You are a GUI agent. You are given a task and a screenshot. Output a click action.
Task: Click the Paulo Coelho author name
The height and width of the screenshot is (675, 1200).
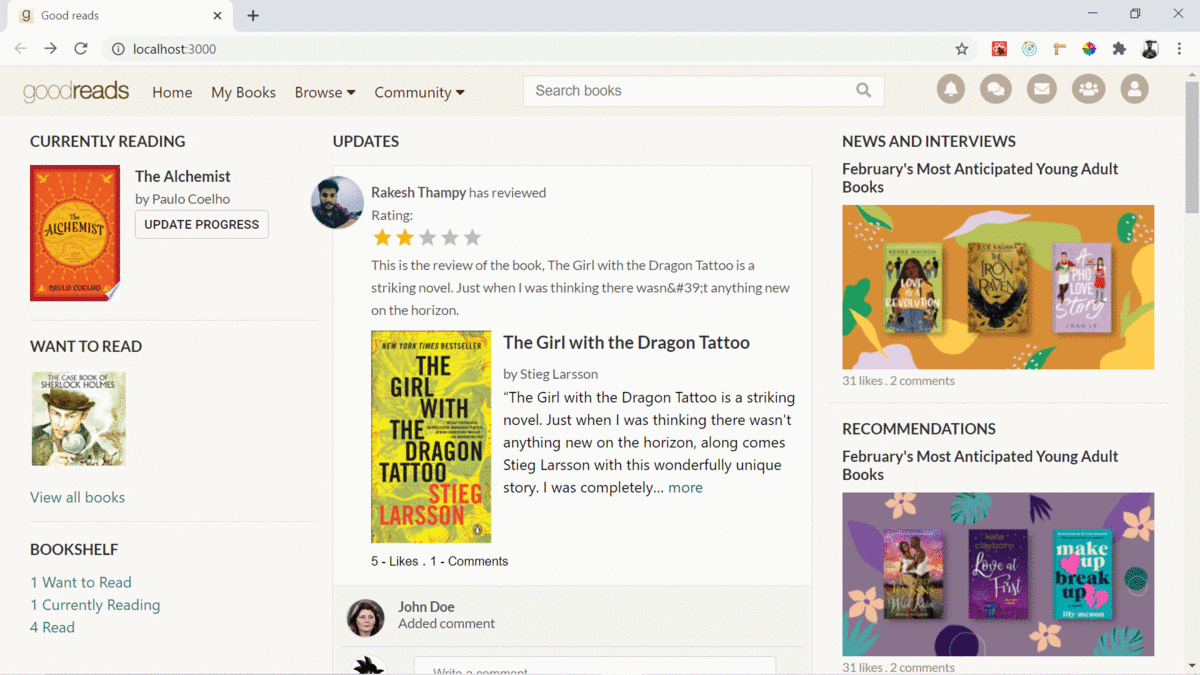[191, 199]
